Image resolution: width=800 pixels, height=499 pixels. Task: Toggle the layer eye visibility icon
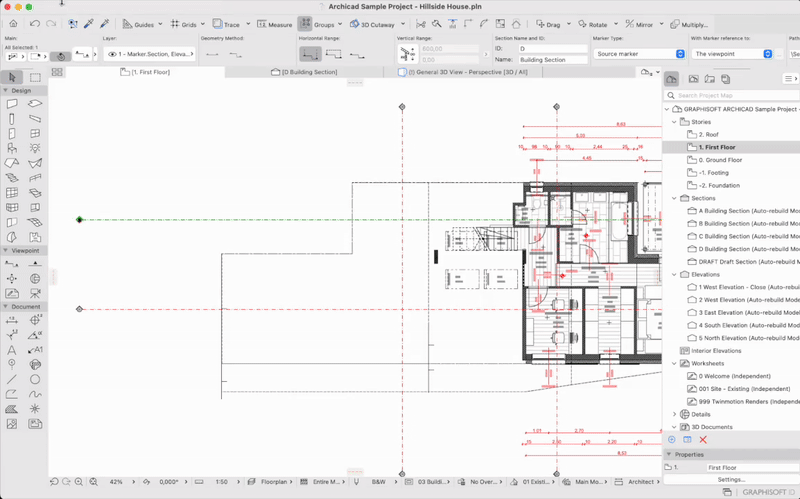coord(112,54)
